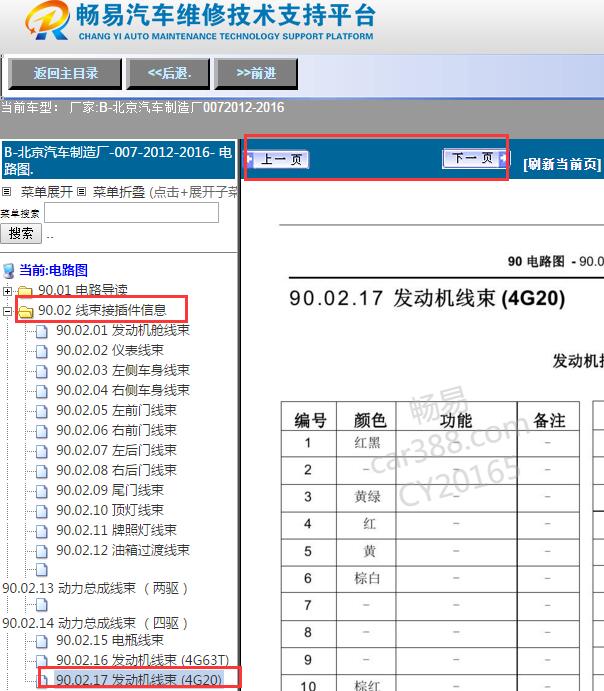Open 90.02.16 发动机线束 (4G63T)
604x691 pixels.
point(143,660)
